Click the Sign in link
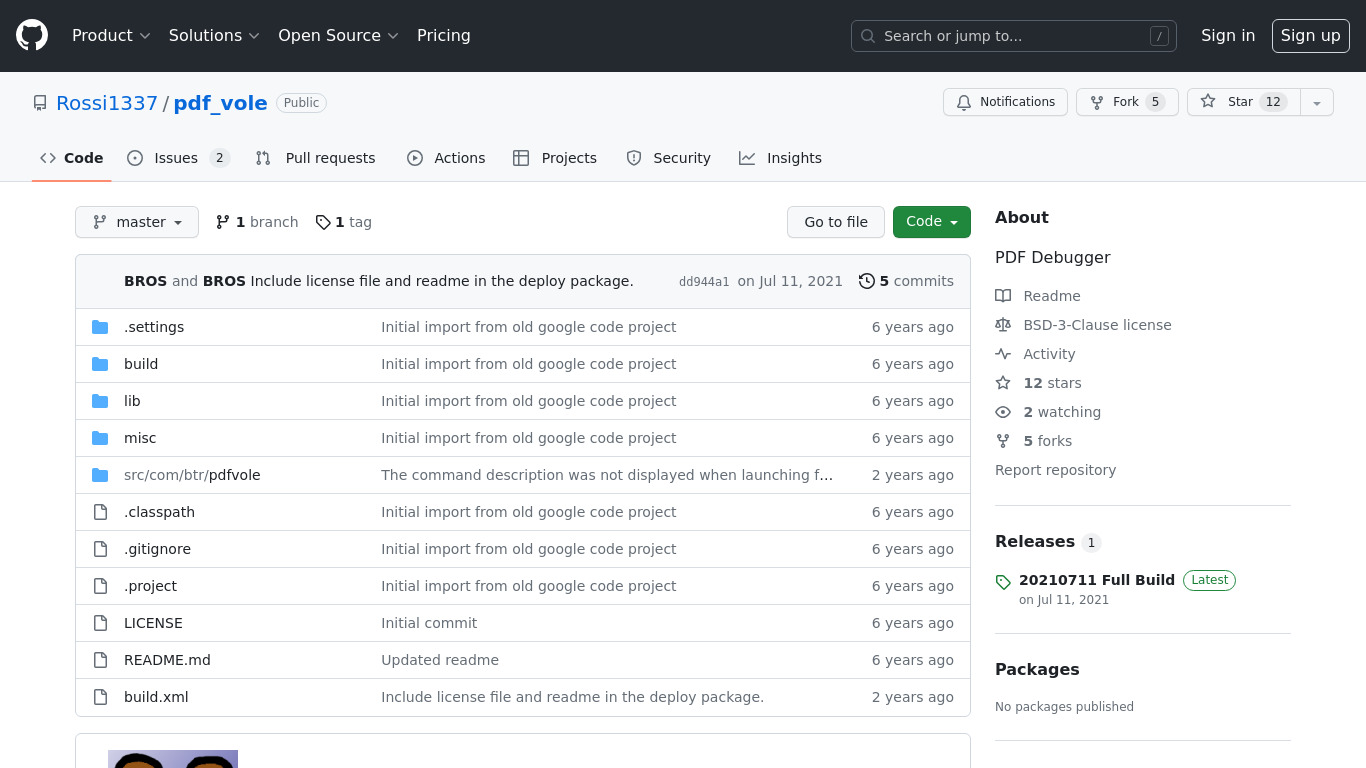Screen dimensions: 1366x768 (x=1227, y=36)
